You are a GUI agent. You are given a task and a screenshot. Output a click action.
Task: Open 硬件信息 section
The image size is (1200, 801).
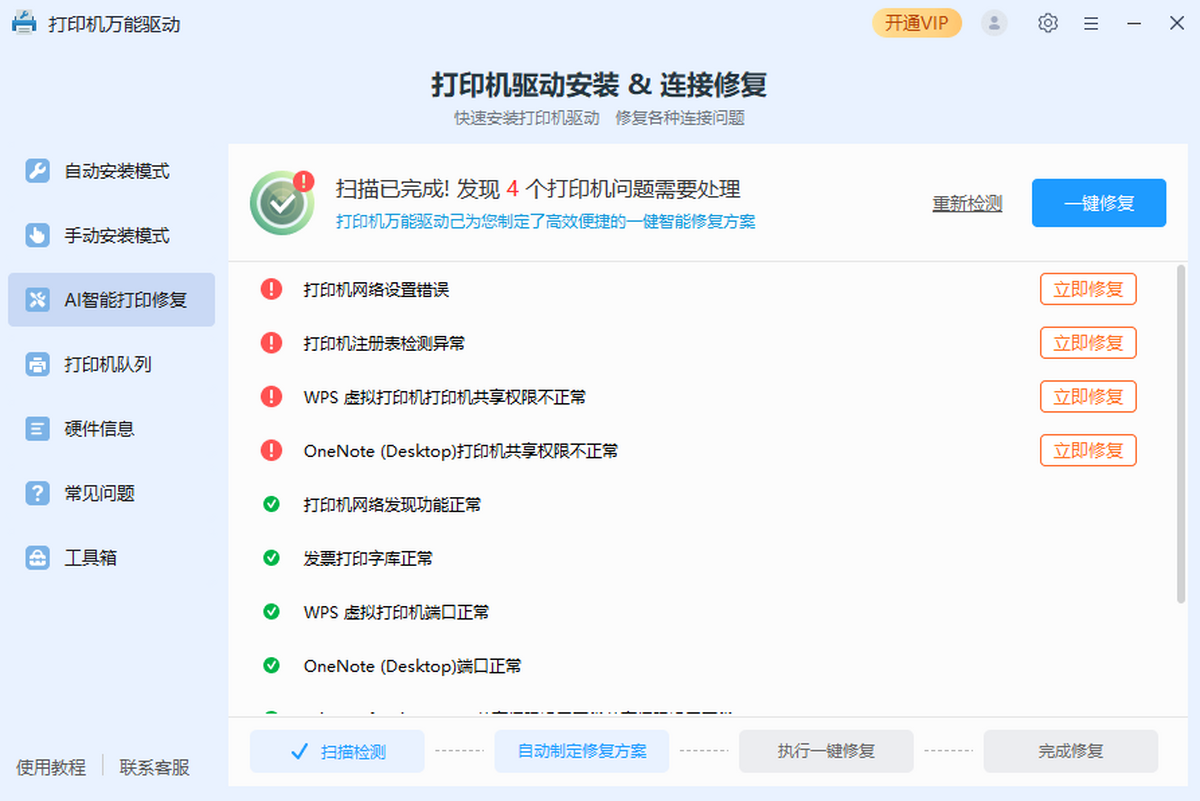coord(111,428)
